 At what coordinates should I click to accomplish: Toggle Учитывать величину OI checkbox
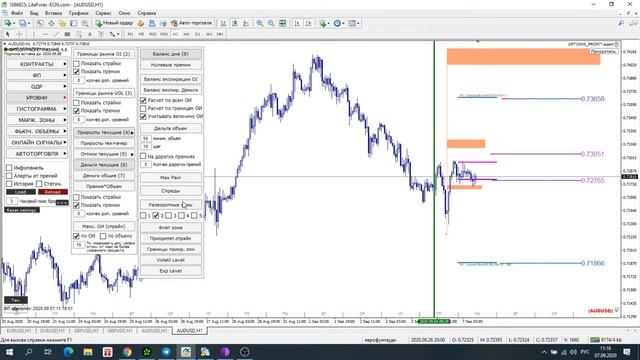click(x=143, y=116)
